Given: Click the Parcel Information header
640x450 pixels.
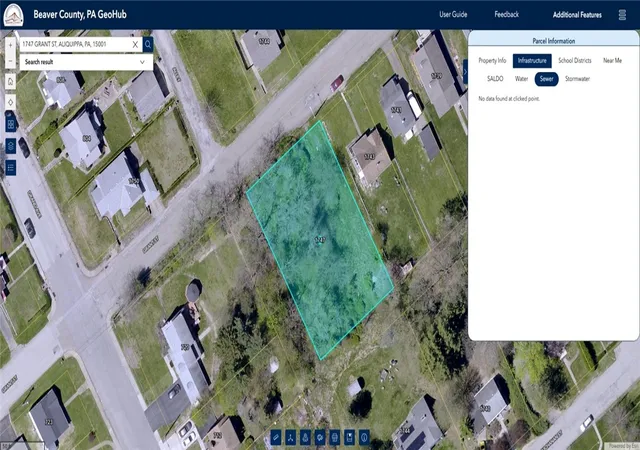Looking at the screenshot, I should [x=553, y=41].
